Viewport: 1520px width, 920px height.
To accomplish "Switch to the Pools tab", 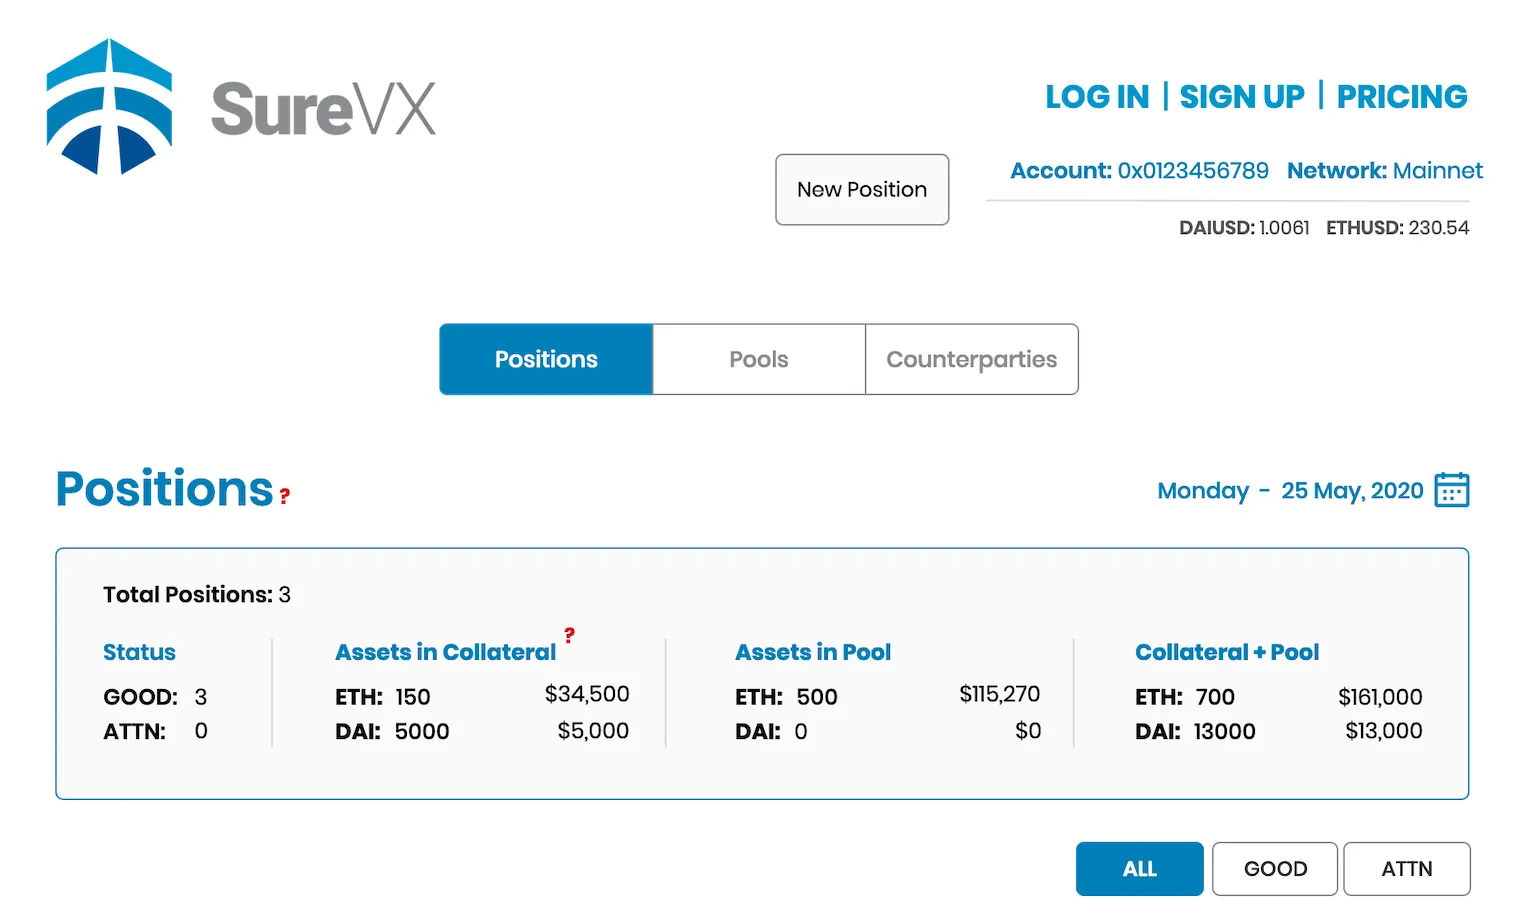I will [x=758, y=359].
